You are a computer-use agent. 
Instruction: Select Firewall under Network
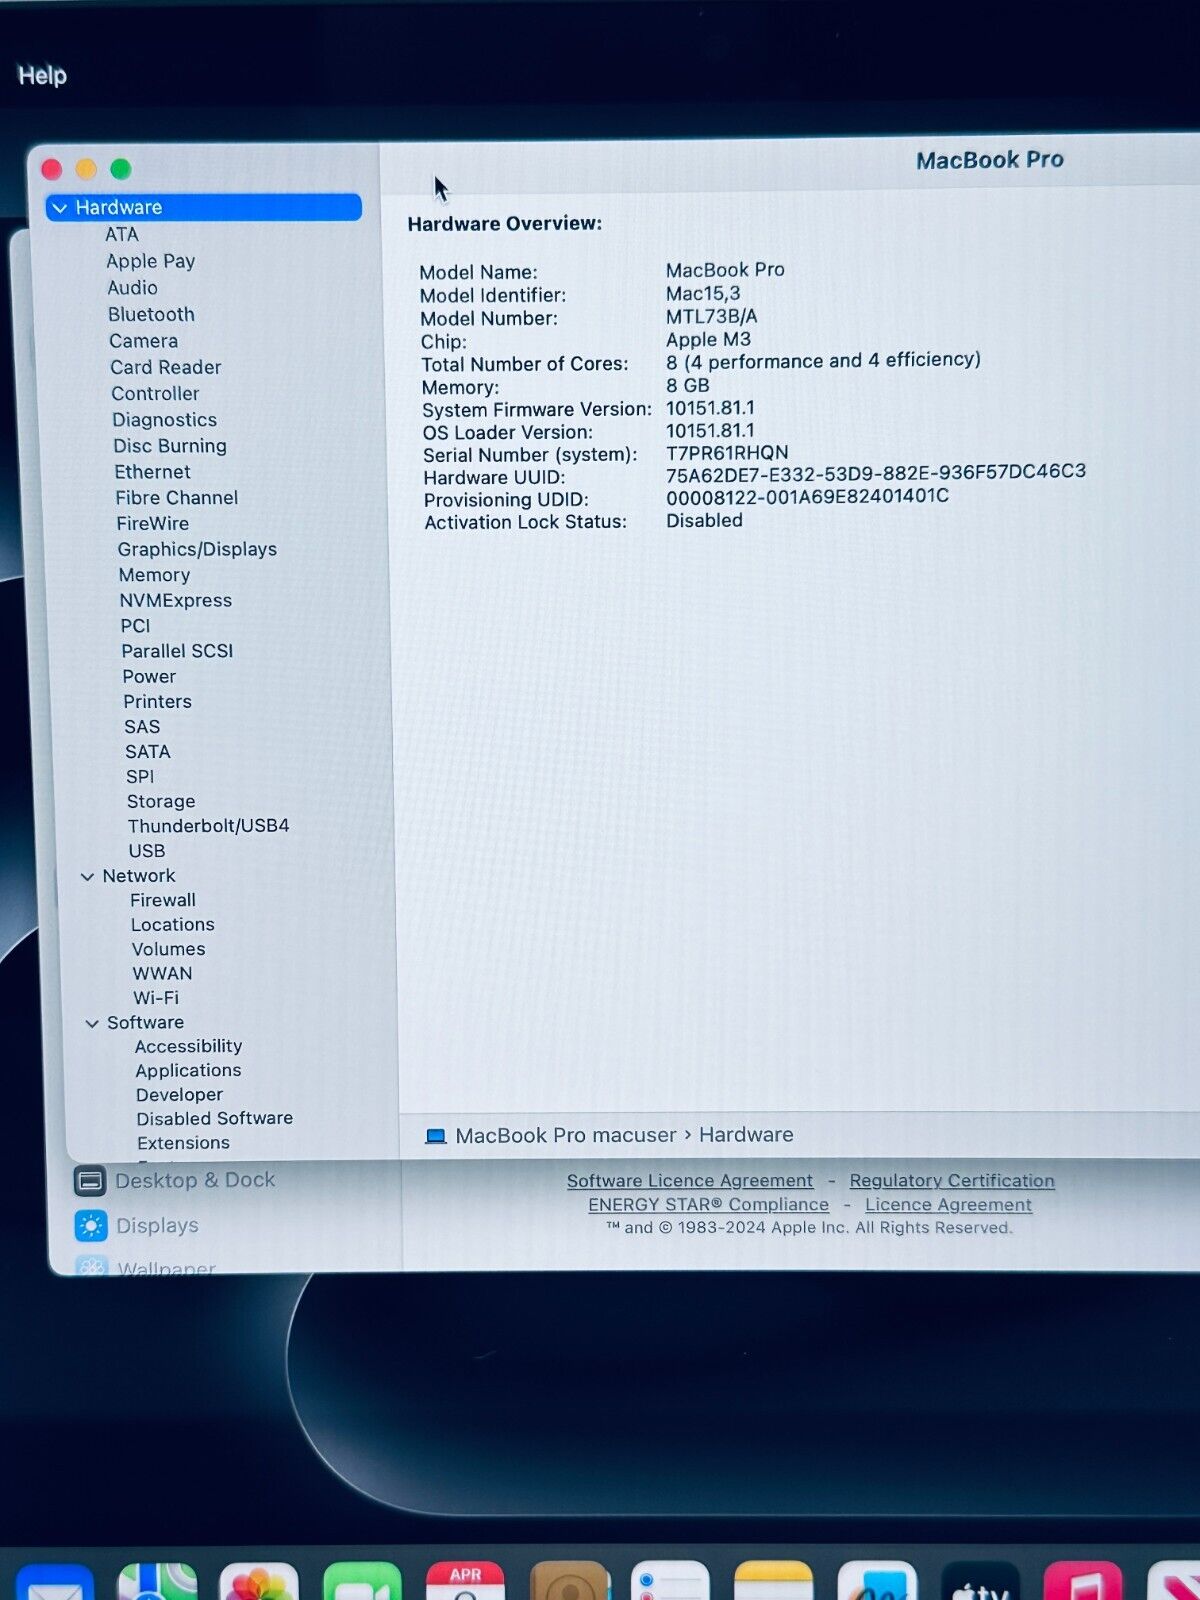tap(163, 901)
